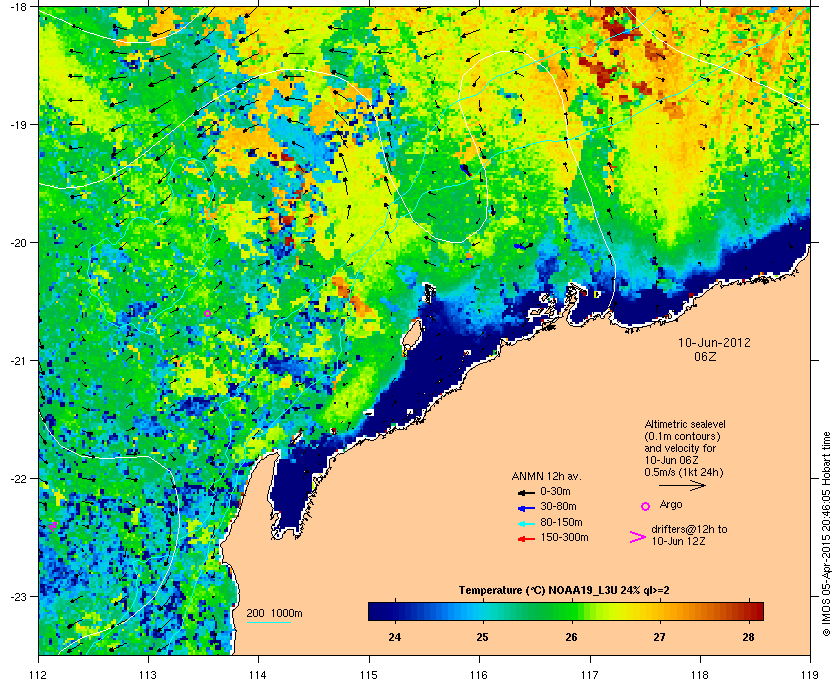840x680 pixels.
Task: Click the 0.5m/s velocity scale arrow
Action: point(682,486)
